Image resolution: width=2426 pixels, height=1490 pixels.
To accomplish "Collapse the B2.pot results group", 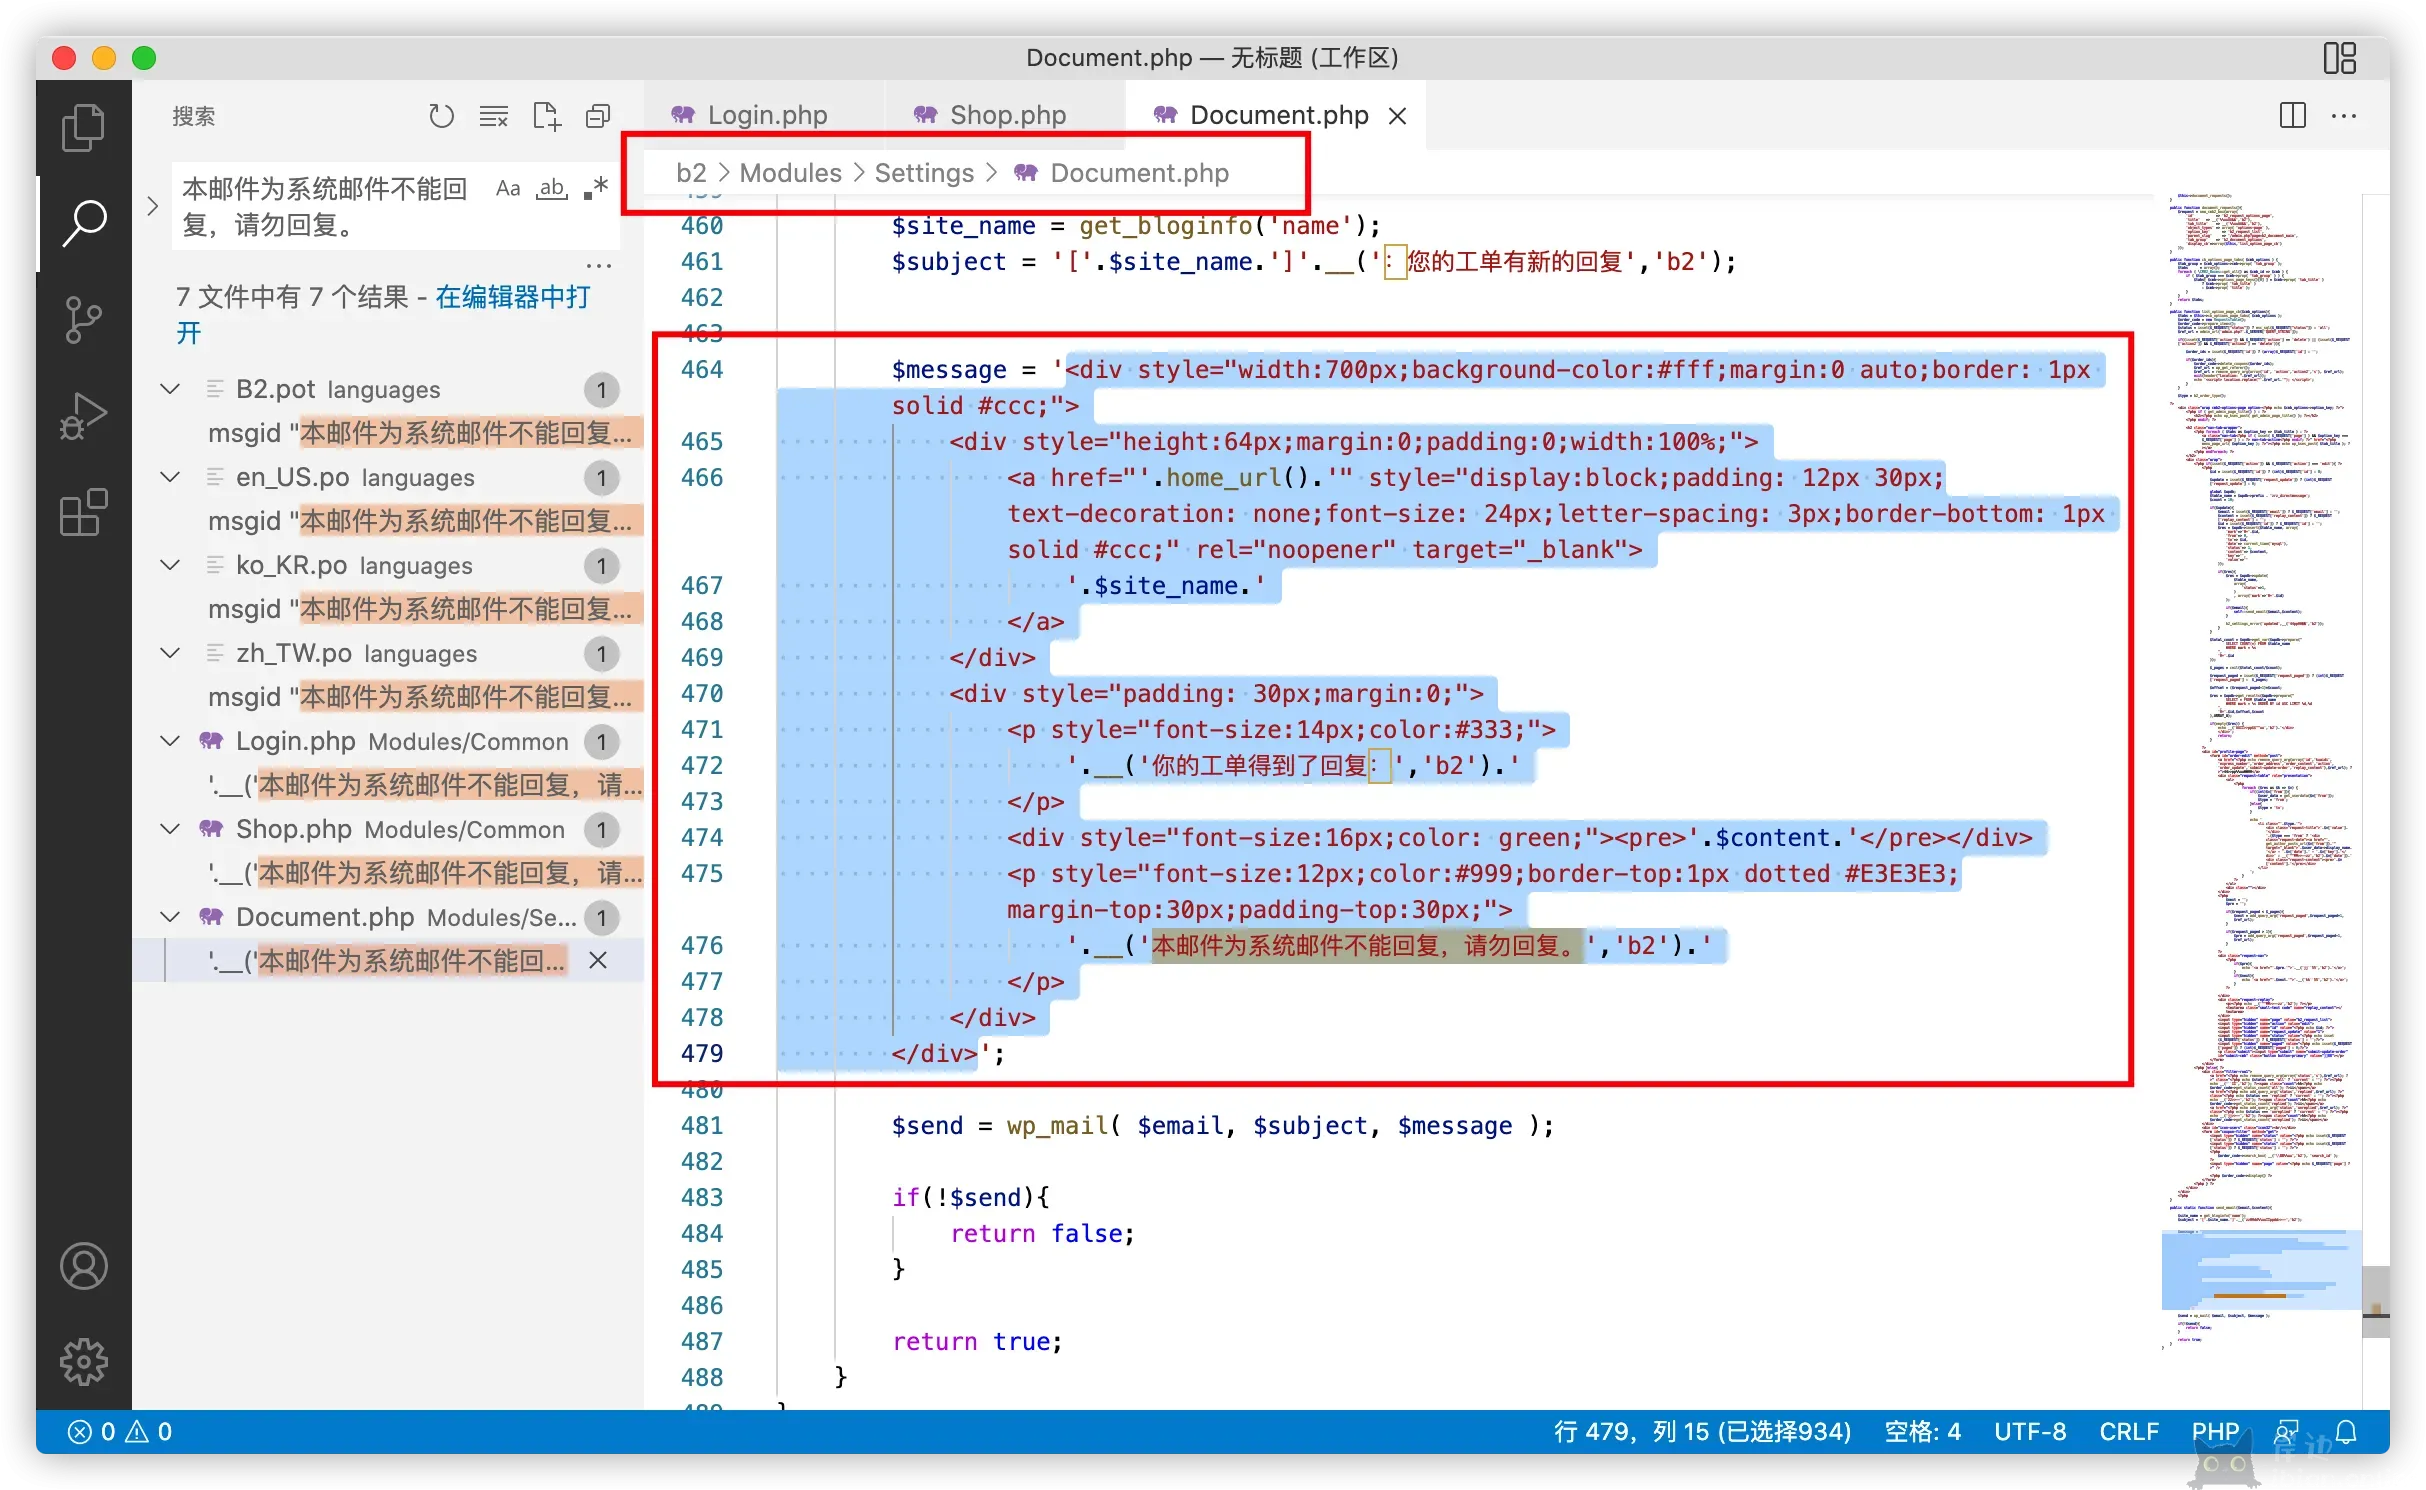I will [x=171, y=389].
